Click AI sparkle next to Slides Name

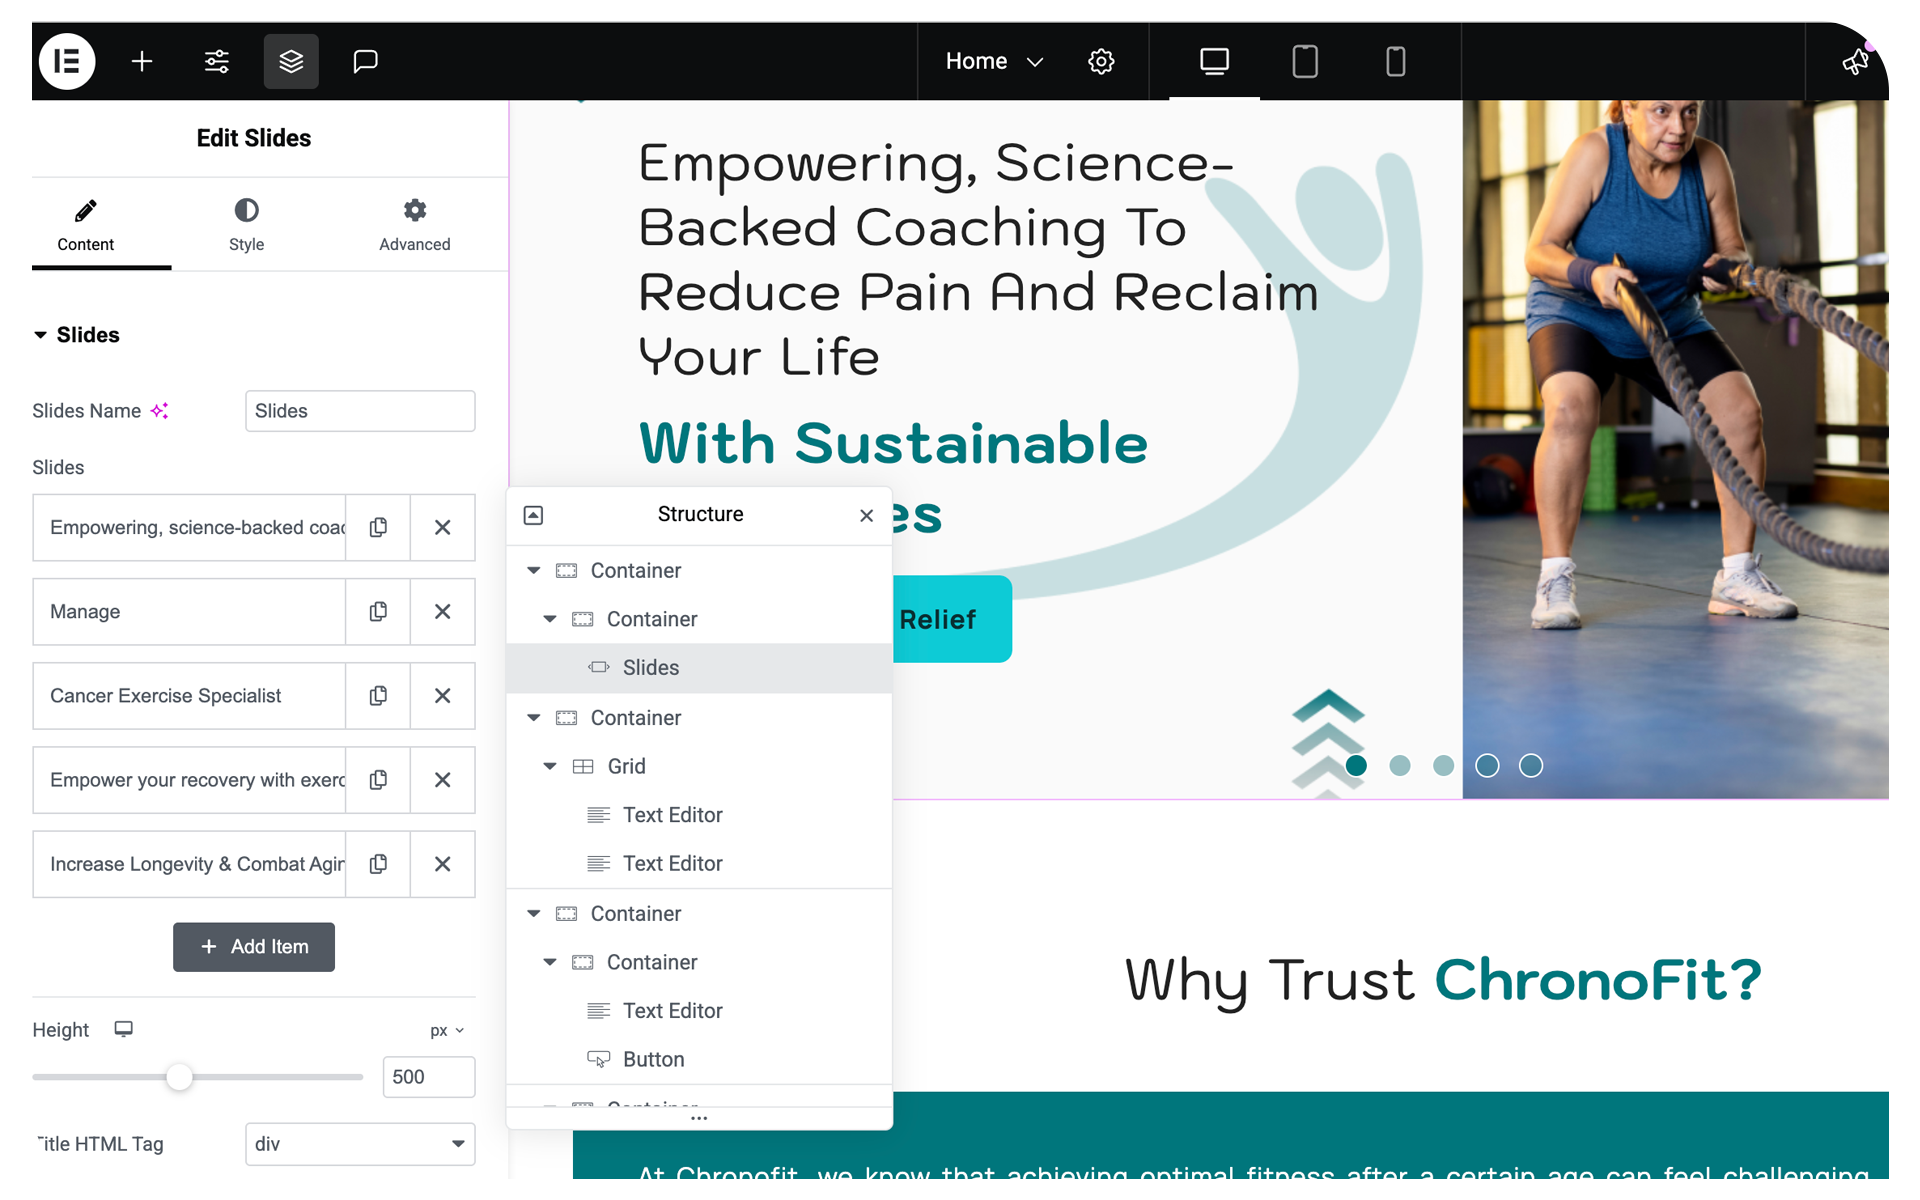(x=160, y=411)
